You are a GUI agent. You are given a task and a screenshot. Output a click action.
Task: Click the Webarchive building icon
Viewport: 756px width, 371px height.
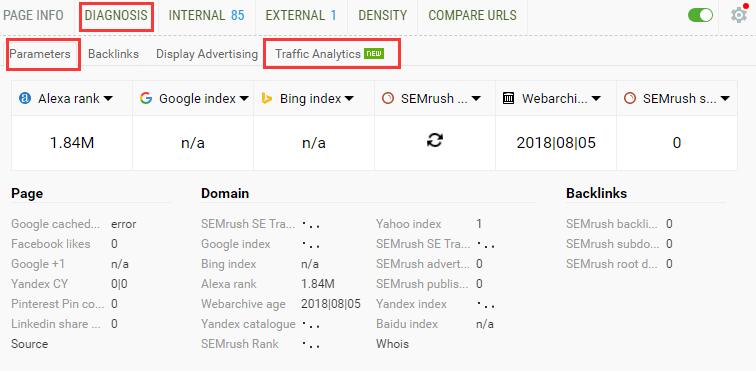(x=508, y=98)
